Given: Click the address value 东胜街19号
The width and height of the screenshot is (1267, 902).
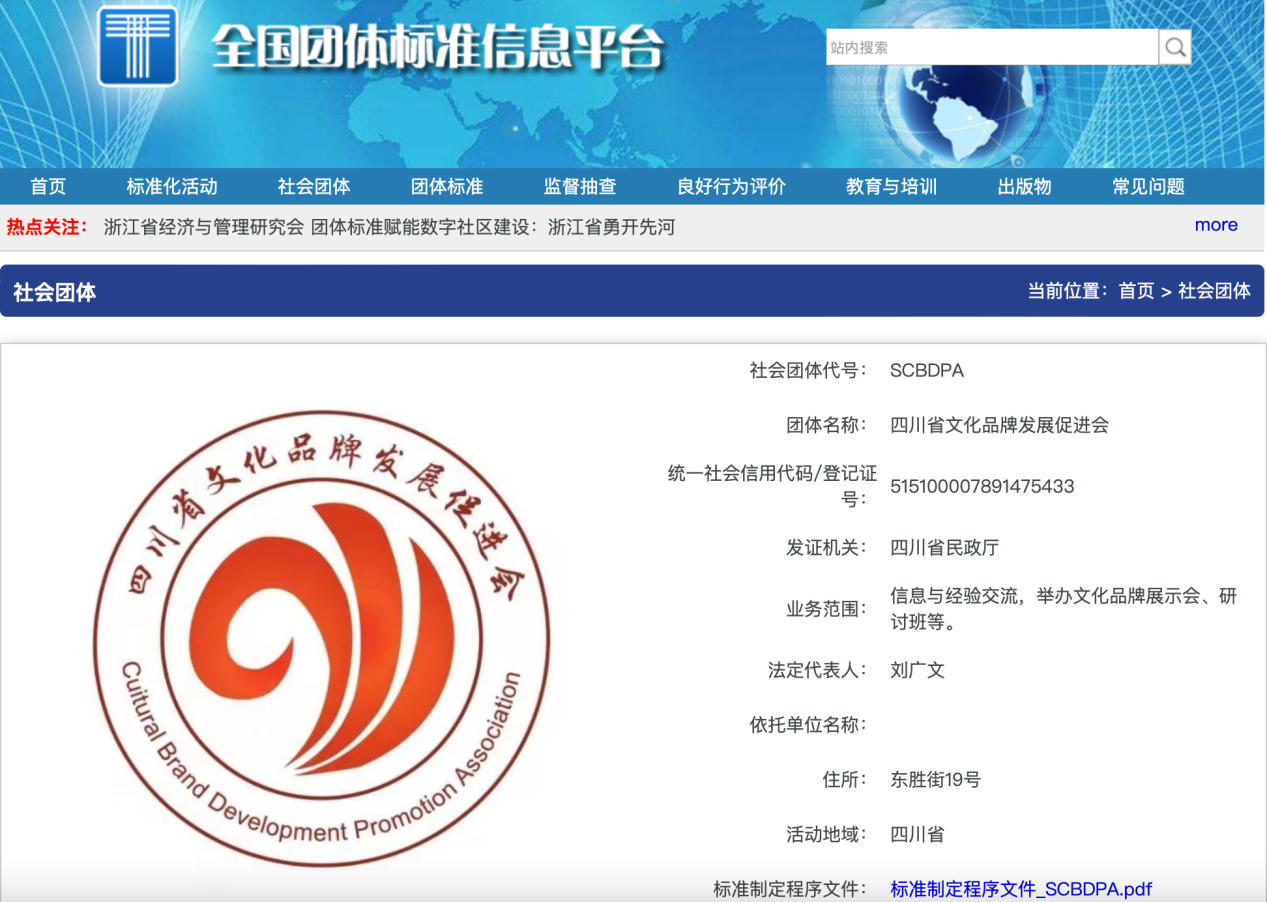Looking at the screenshot, I should [x=935, y=779].
